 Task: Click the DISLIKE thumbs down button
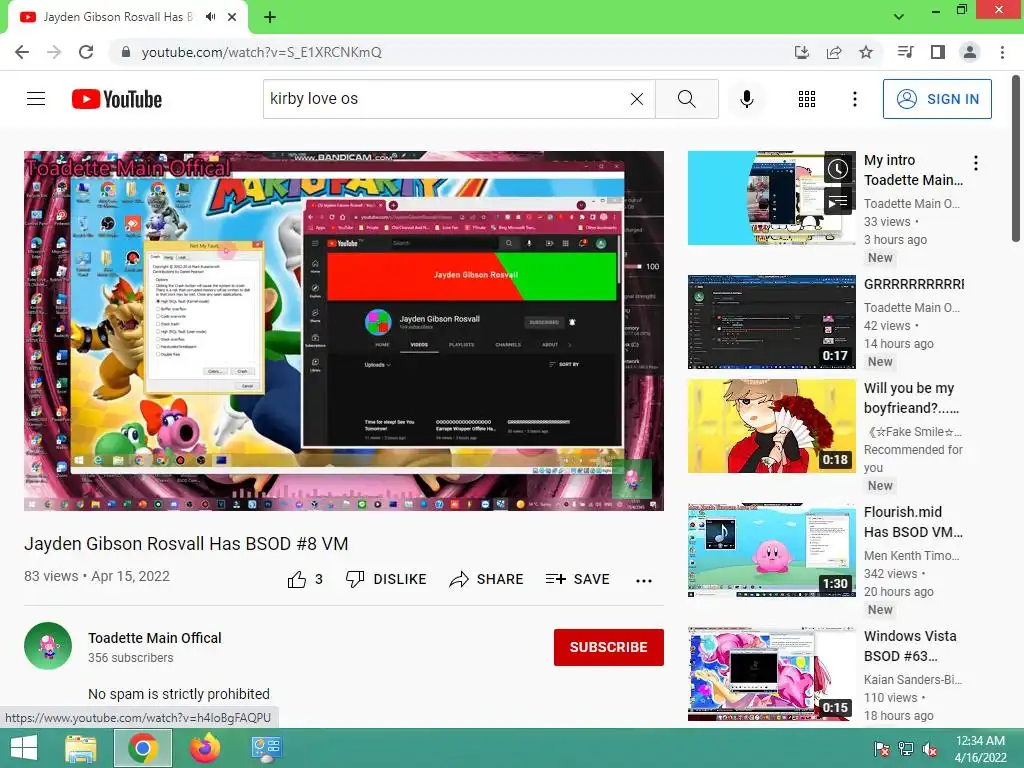(x=386, y=579)
